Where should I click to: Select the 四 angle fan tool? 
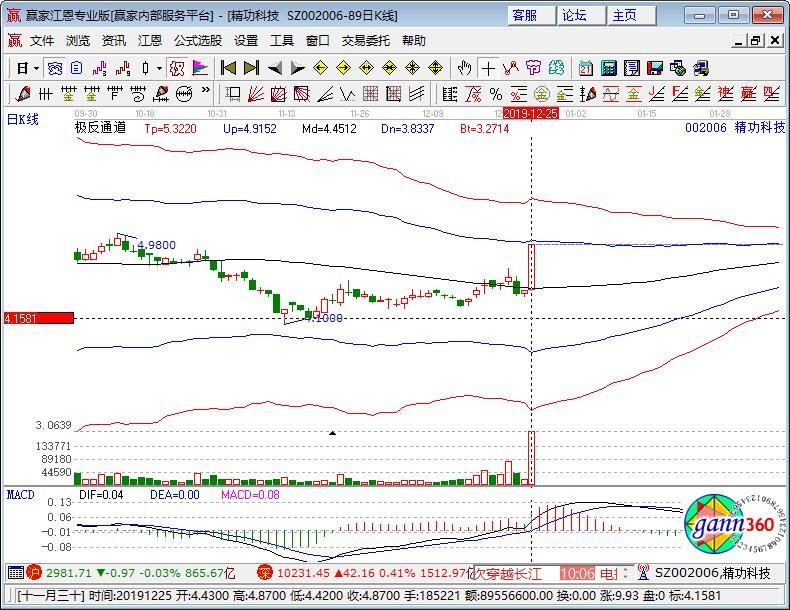(771, 94)
